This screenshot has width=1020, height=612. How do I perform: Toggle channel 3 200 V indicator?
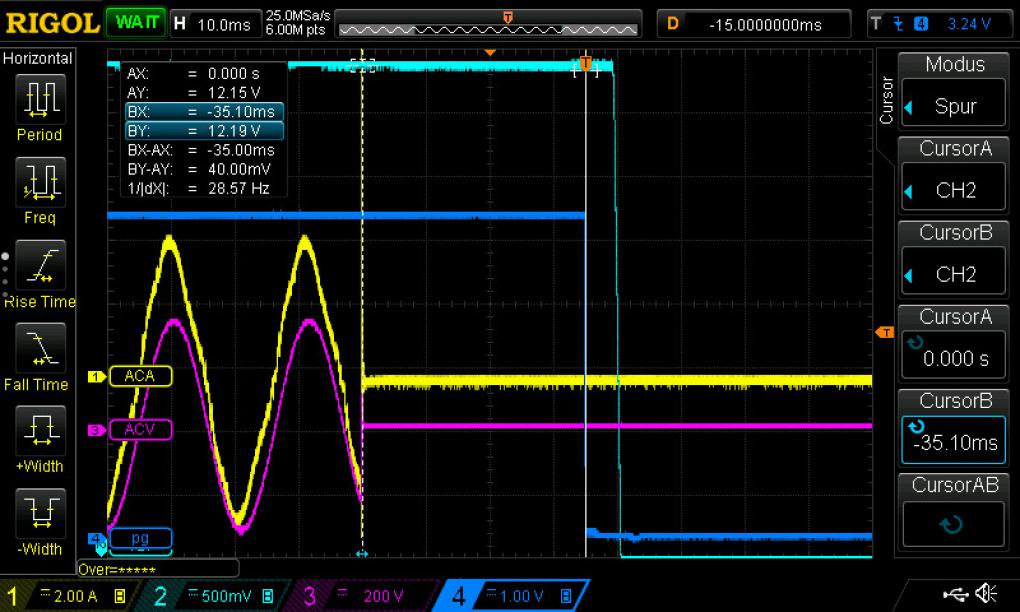pyautogui.click(x=363, y=596)
